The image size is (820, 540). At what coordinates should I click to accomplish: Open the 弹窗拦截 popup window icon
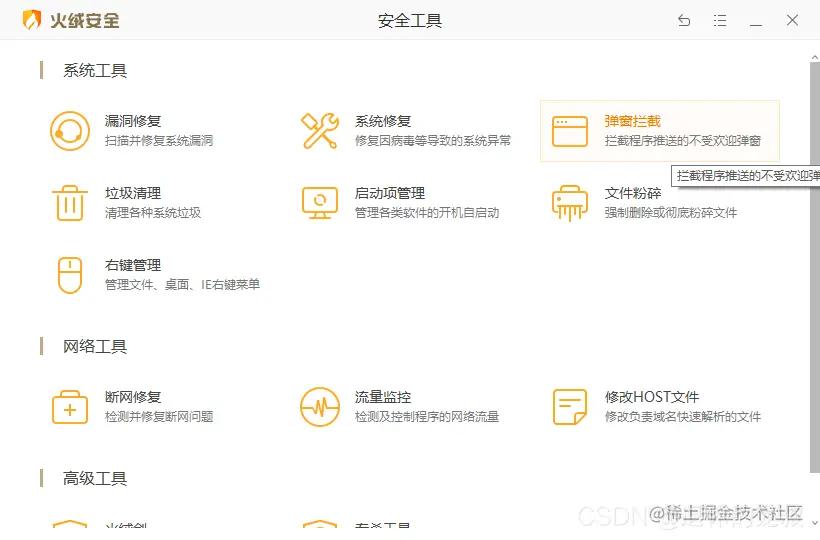coord(570,131)
